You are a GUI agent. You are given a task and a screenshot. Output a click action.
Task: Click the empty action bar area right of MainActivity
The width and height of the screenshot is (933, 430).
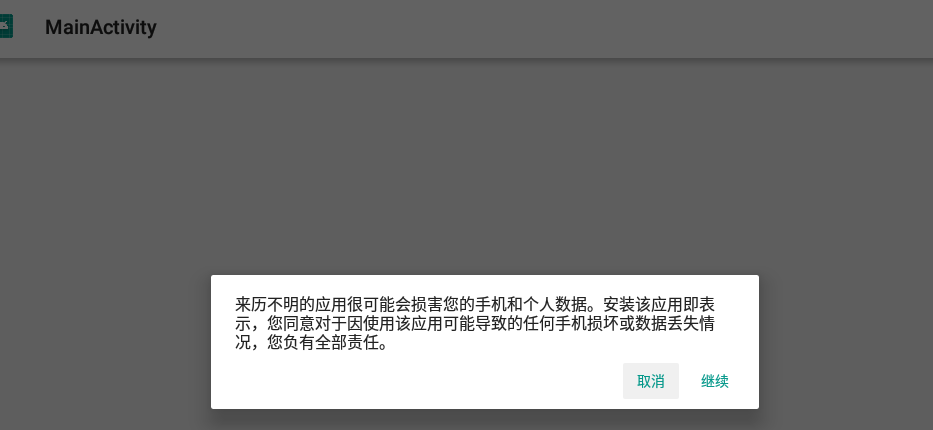[536, 29]
